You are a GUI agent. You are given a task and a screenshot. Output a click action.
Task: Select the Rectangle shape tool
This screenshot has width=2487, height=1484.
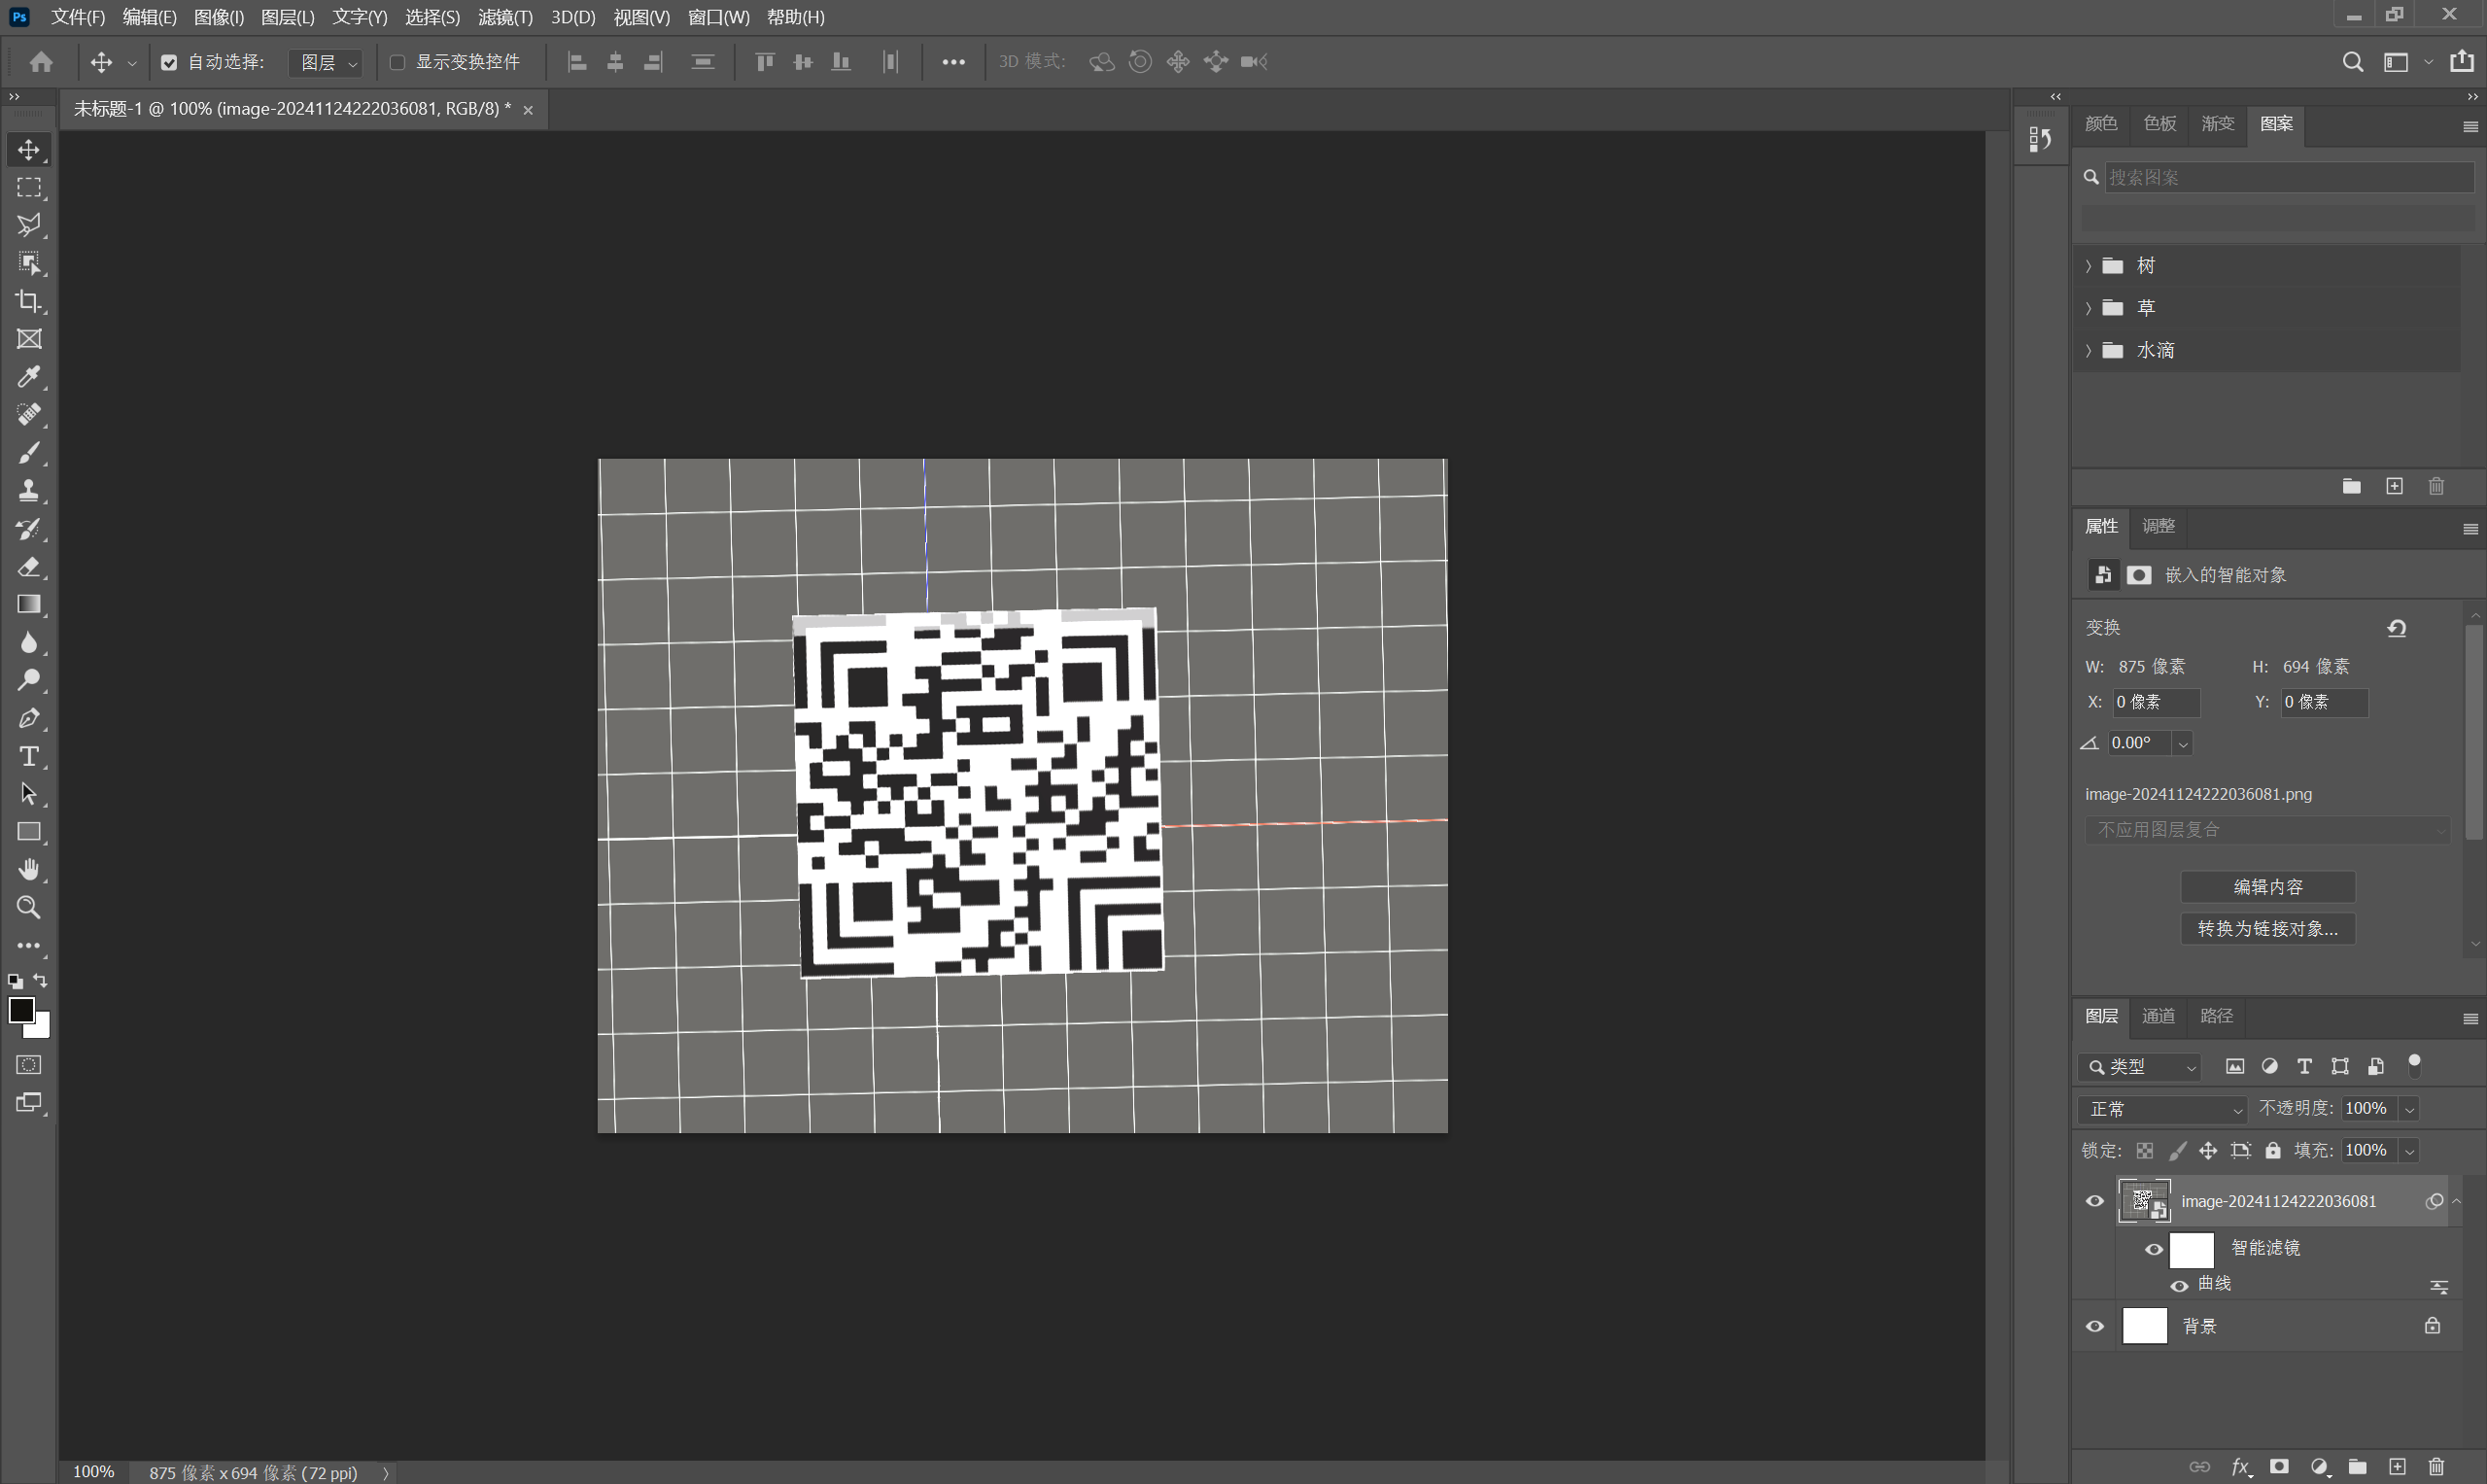click(29, 832)
